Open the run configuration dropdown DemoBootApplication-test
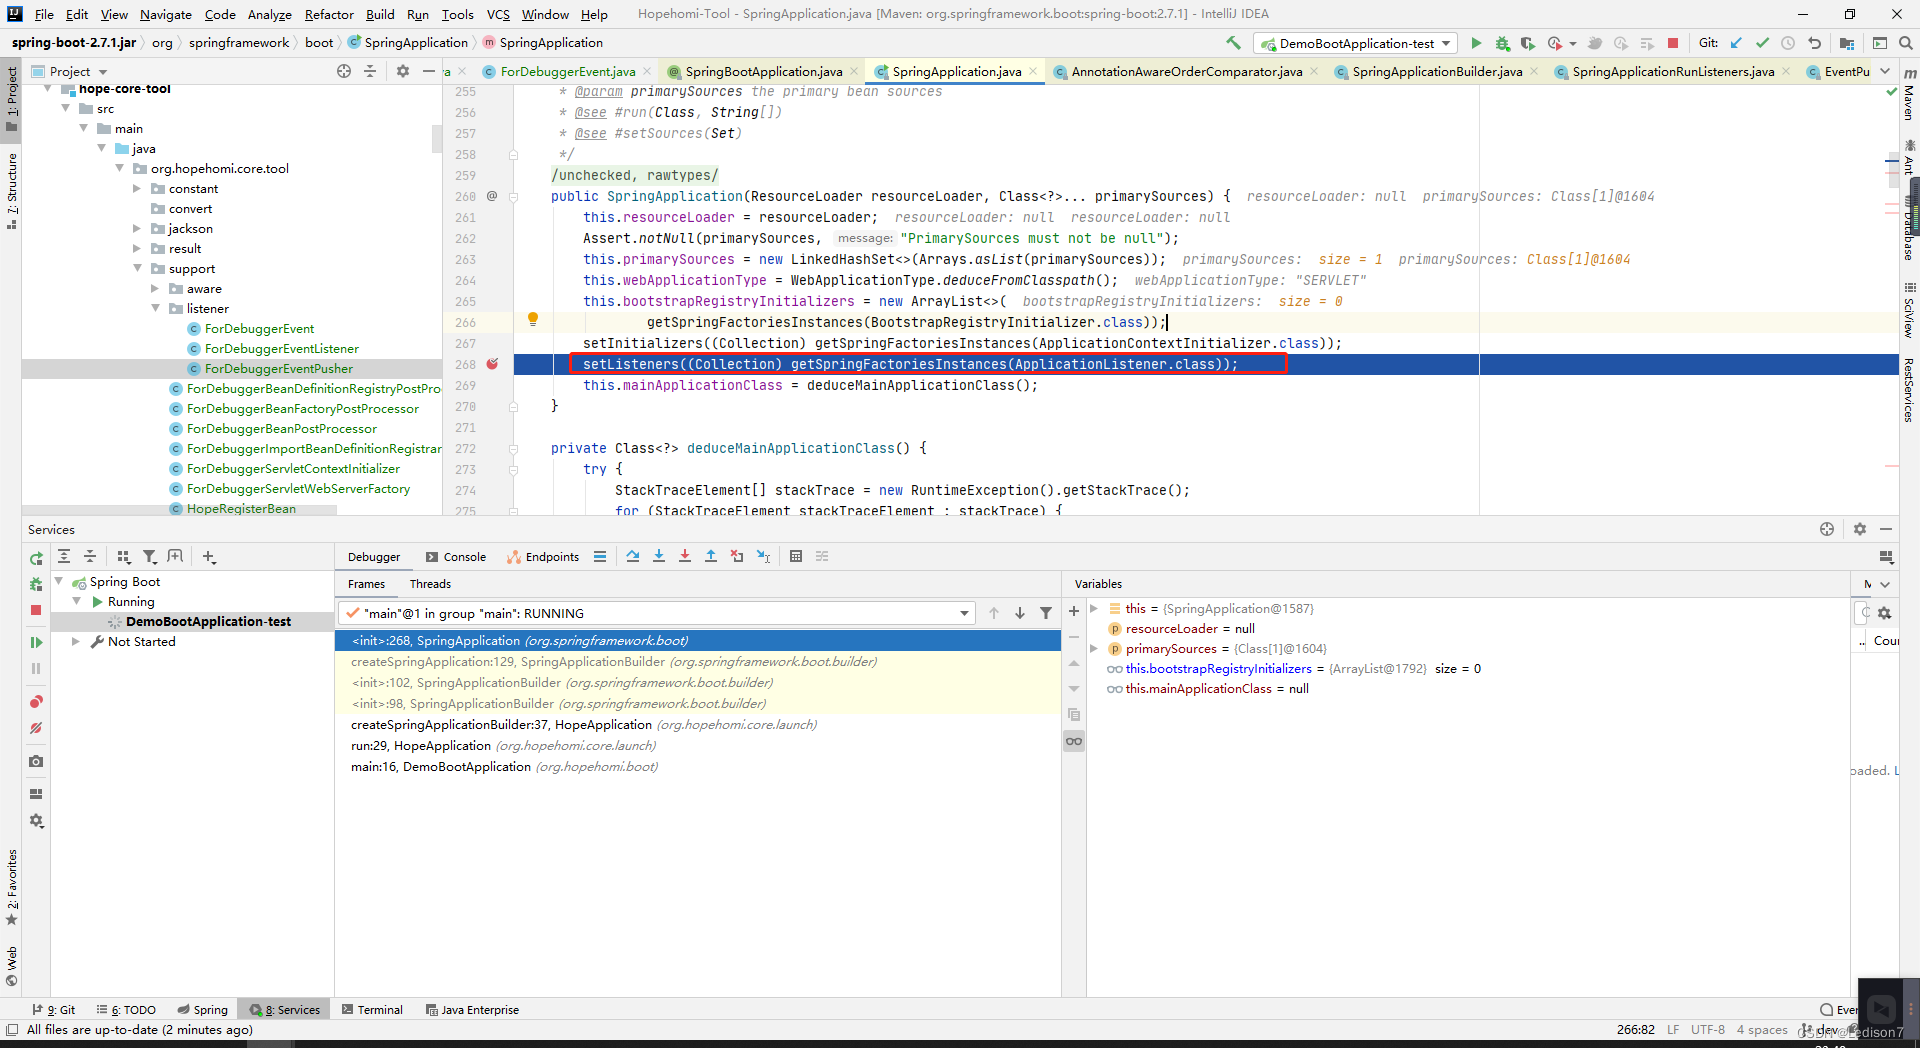This screenshot has height=1048, width=1920. click(x=1355, y=43)
